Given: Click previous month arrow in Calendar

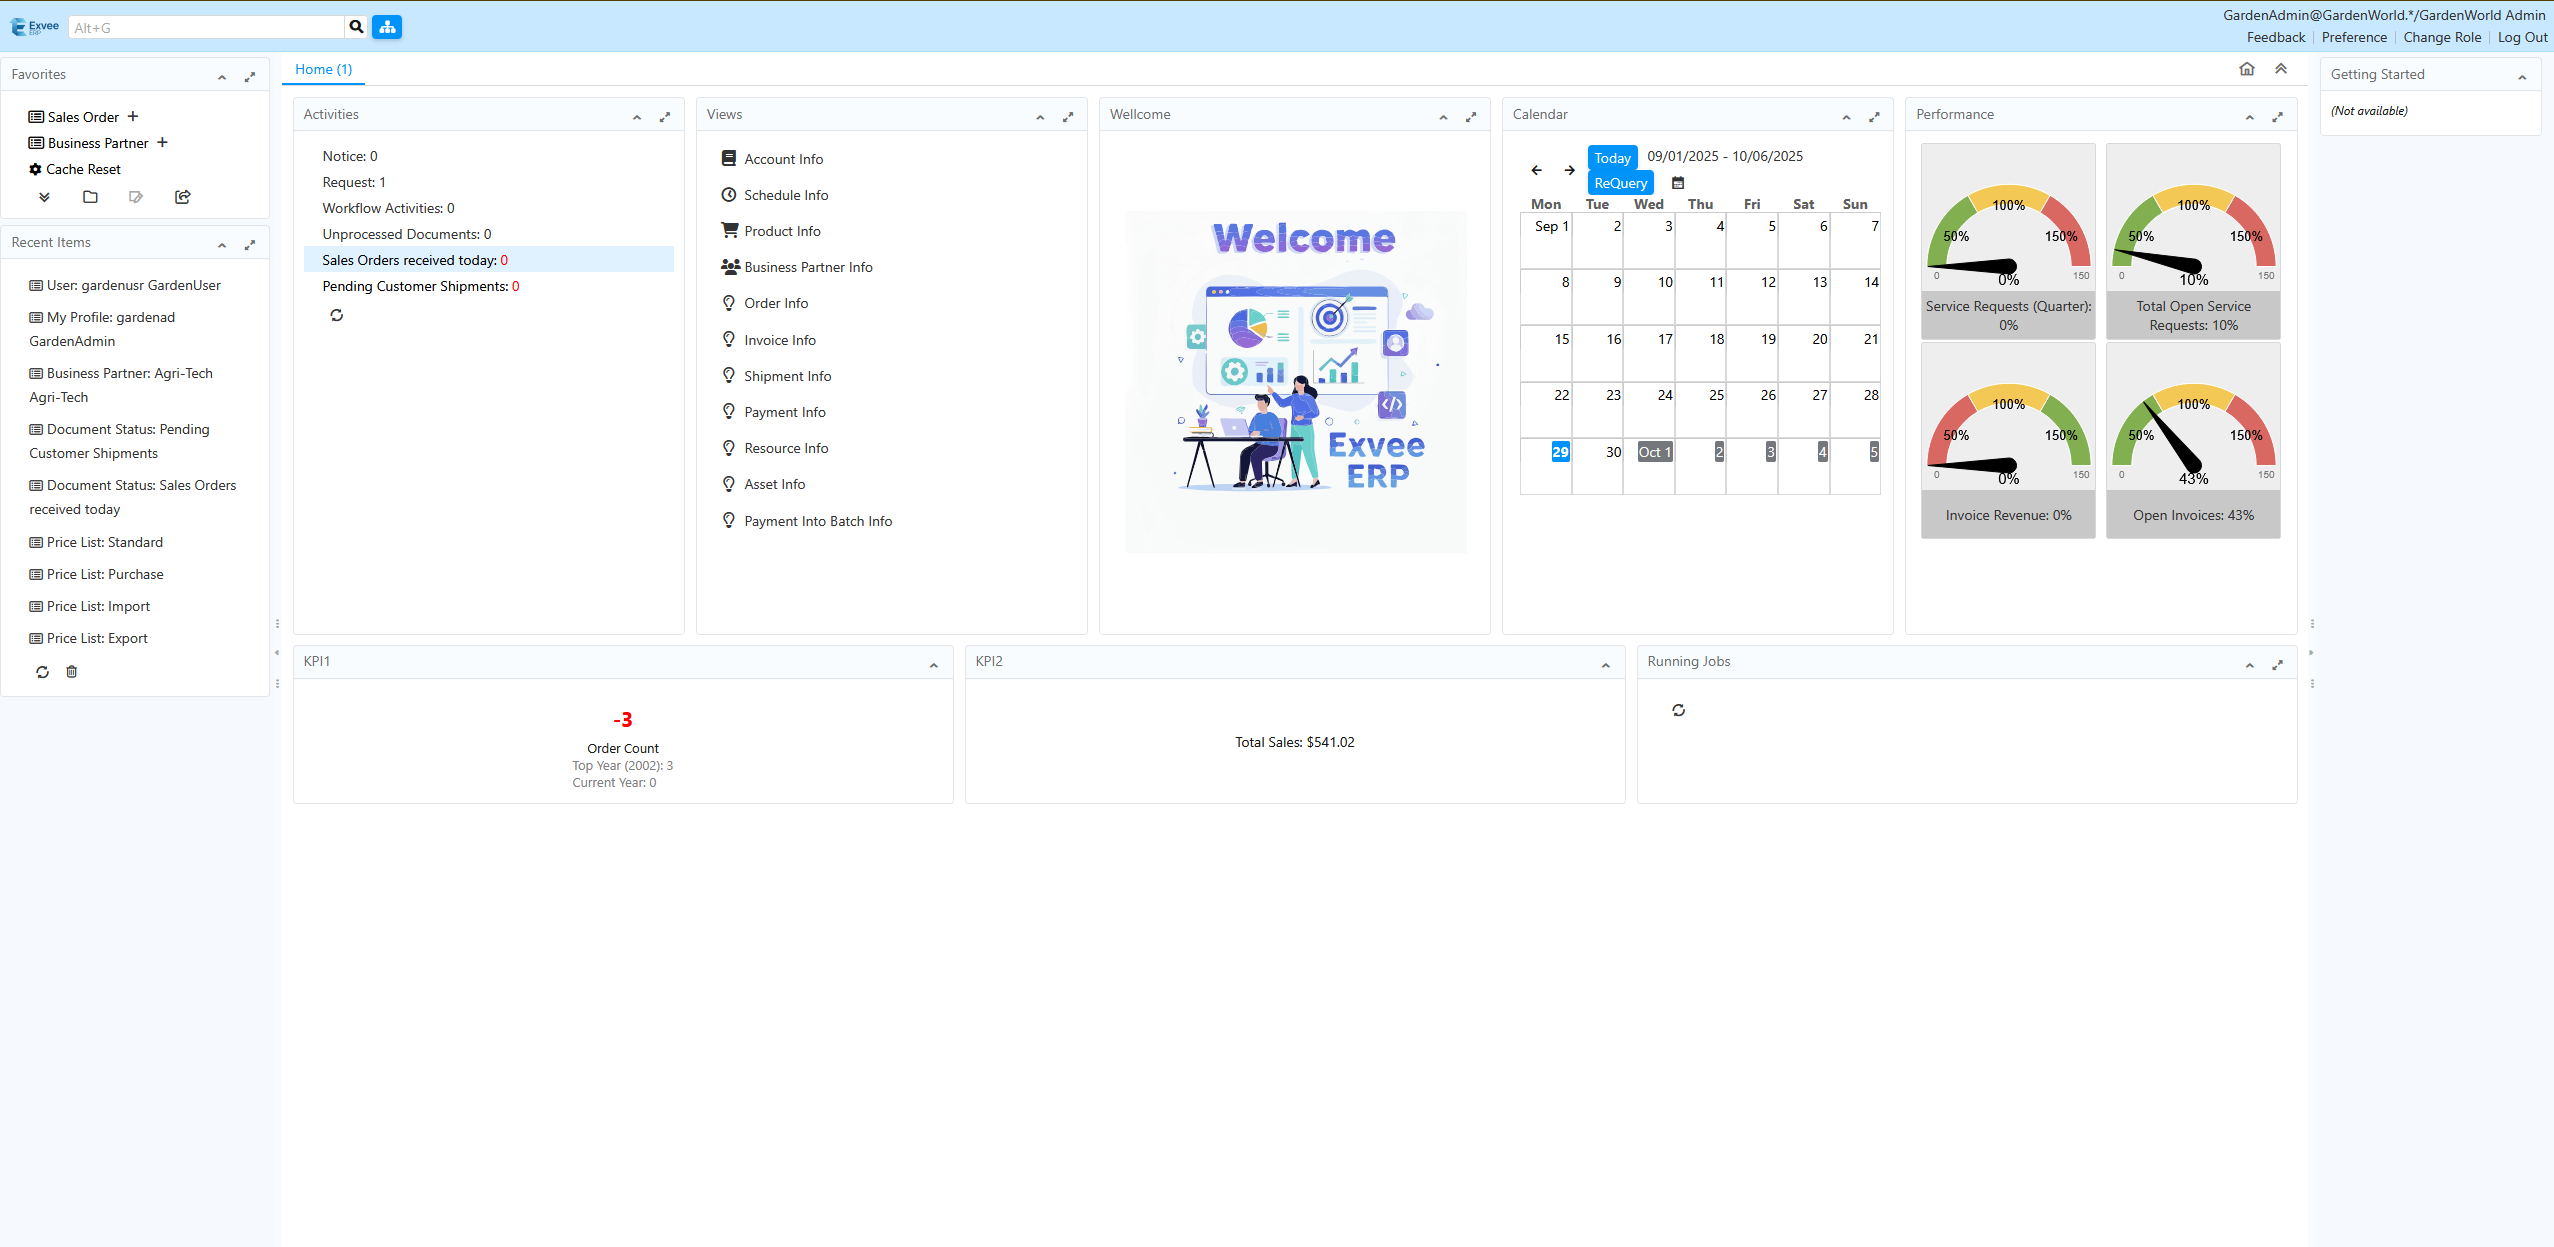Looking at the screenshot, I should tap(1536, 170).
